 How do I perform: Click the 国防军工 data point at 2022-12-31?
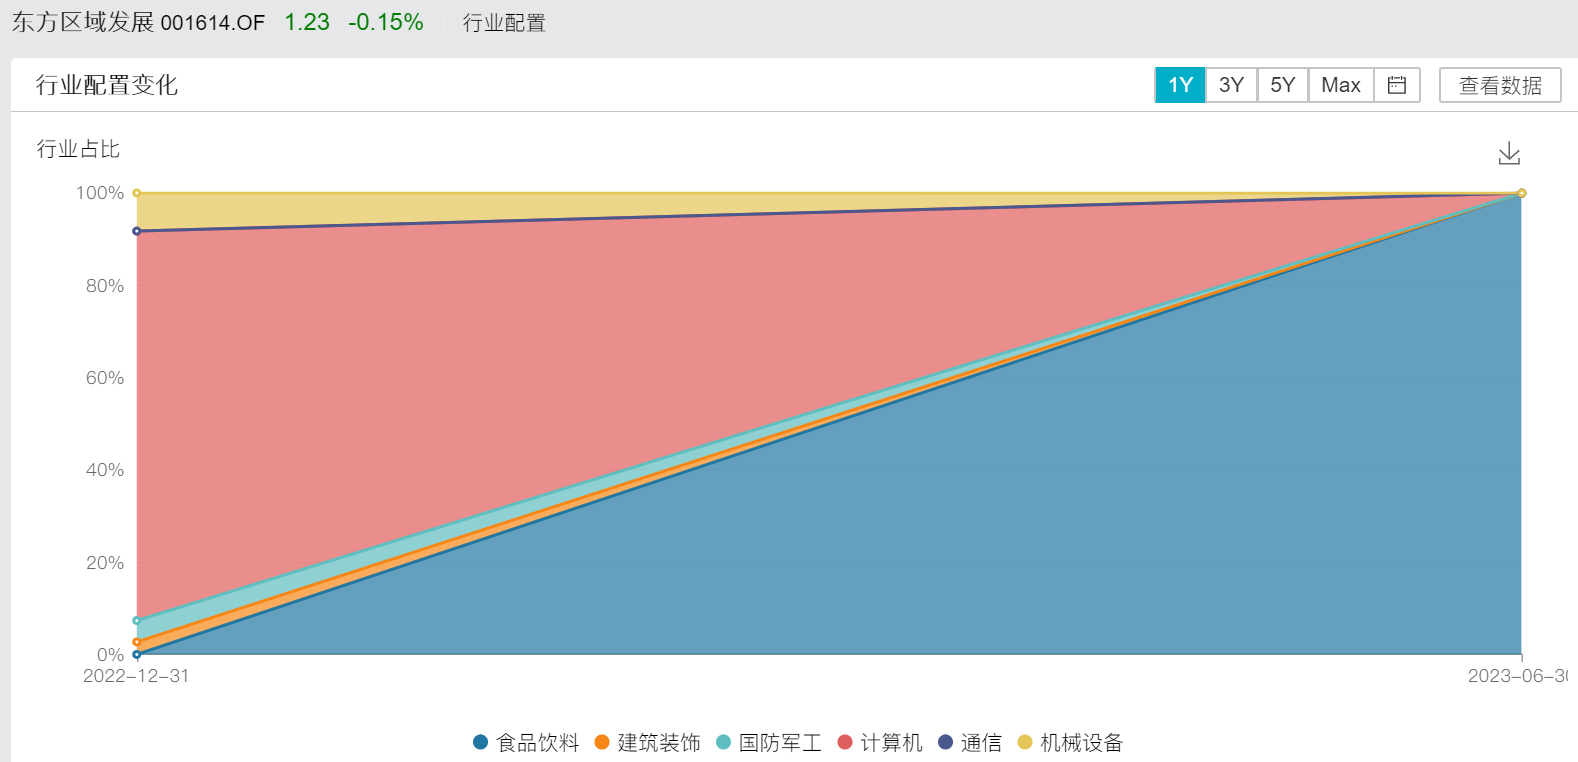point(137,620)
